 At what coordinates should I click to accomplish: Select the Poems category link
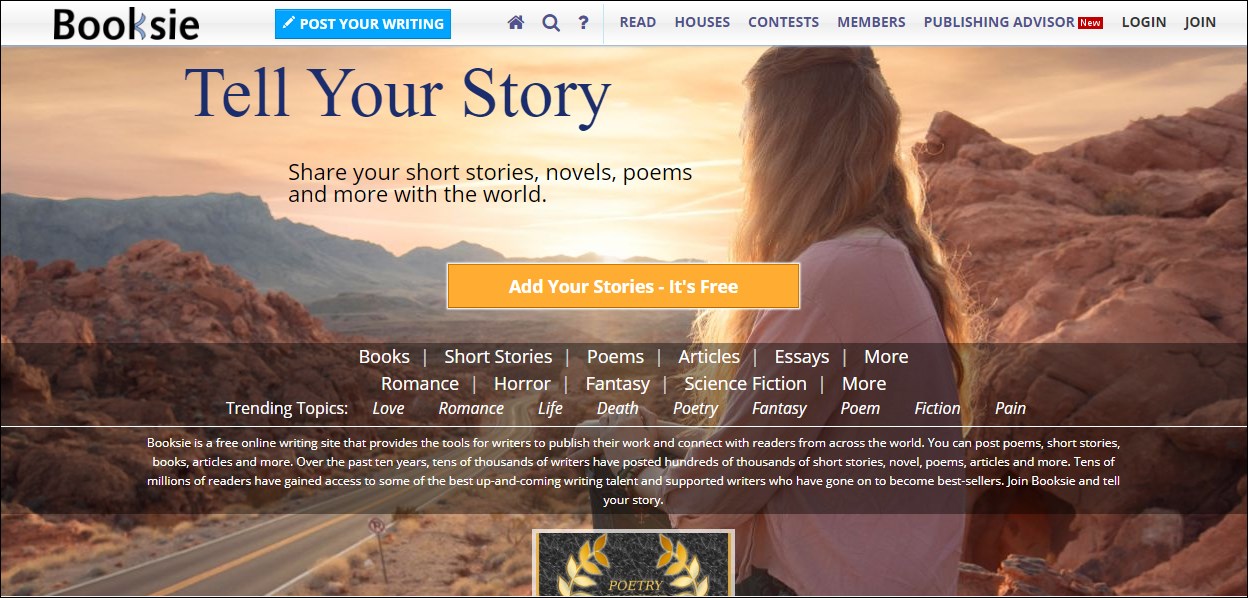(x=615, y=357)
